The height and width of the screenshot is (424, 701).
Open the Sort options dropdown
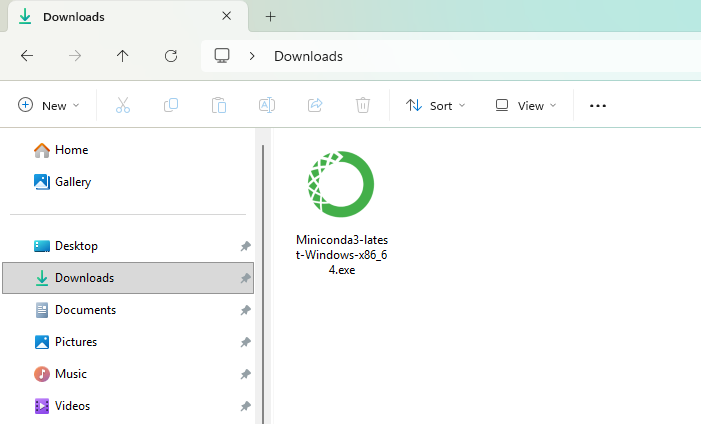[435, 106]
